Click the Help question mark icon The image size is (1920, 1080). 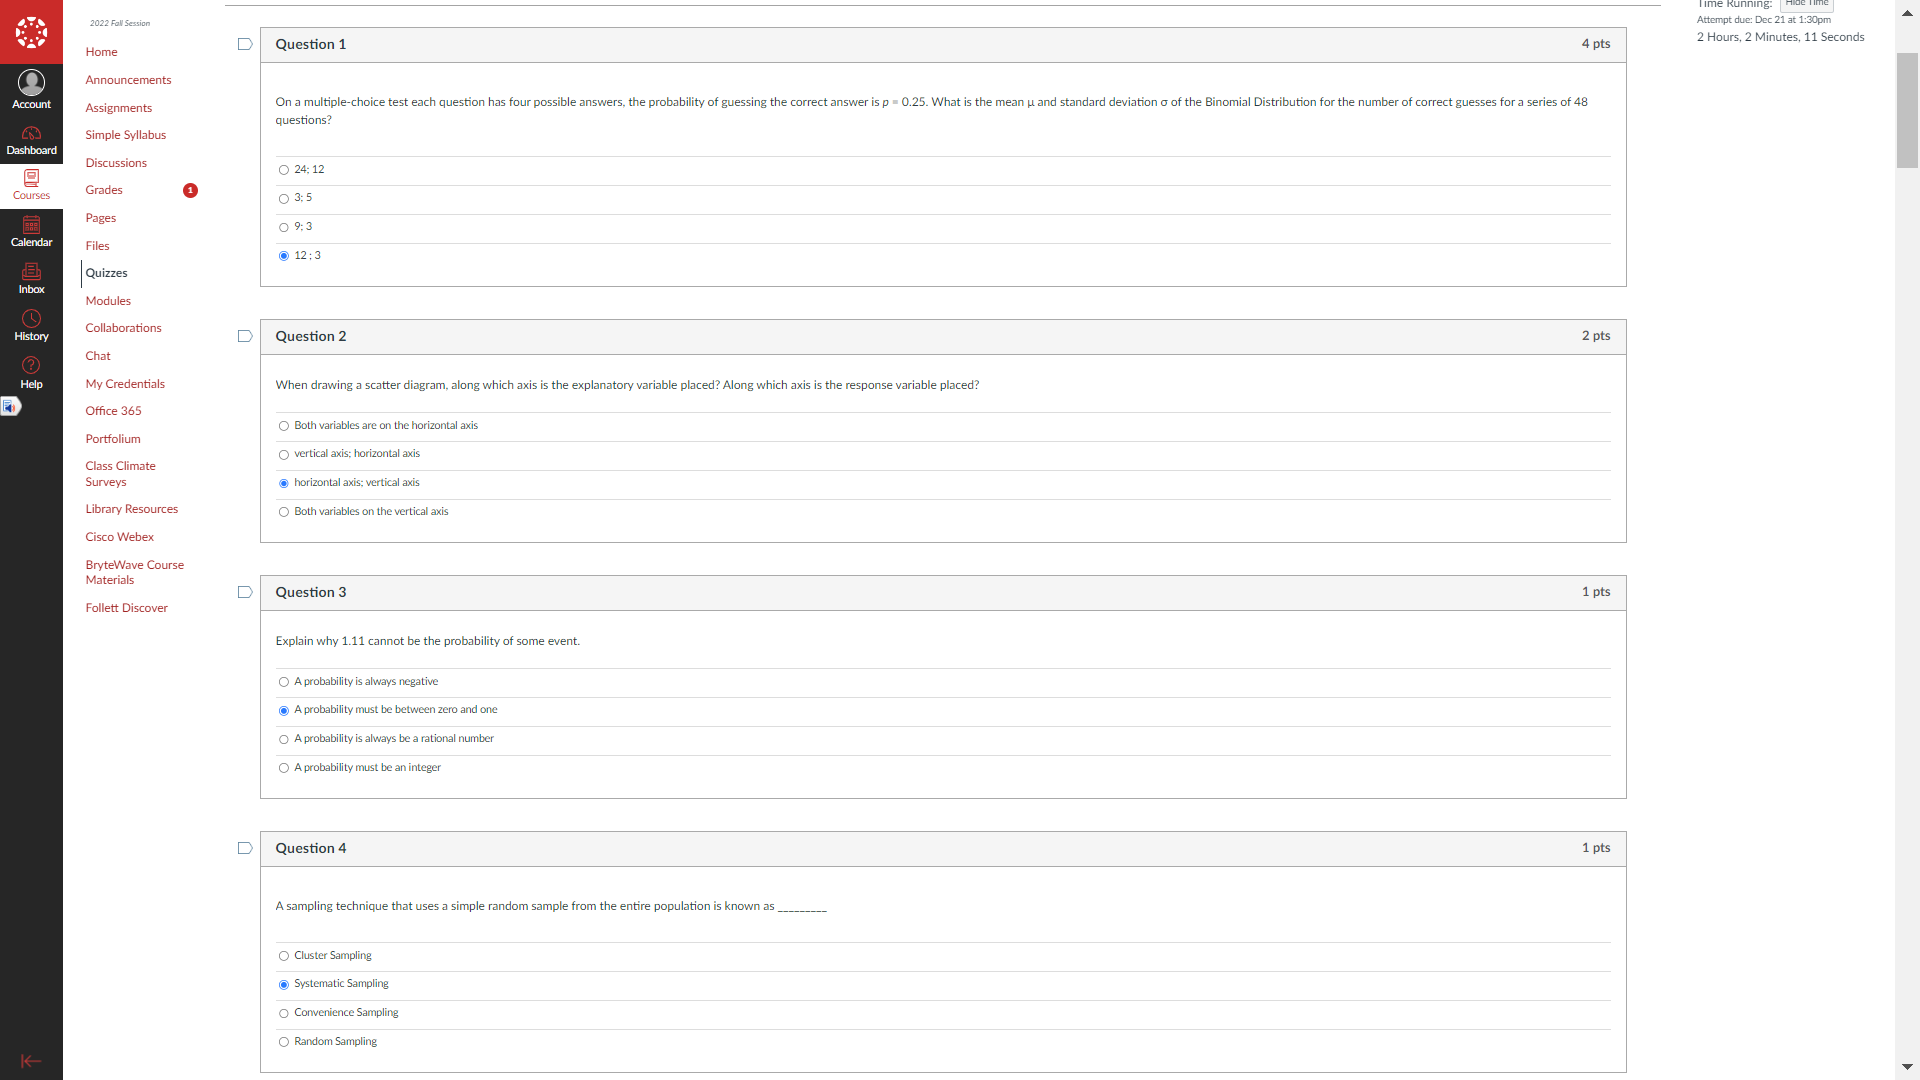point(31,373)
